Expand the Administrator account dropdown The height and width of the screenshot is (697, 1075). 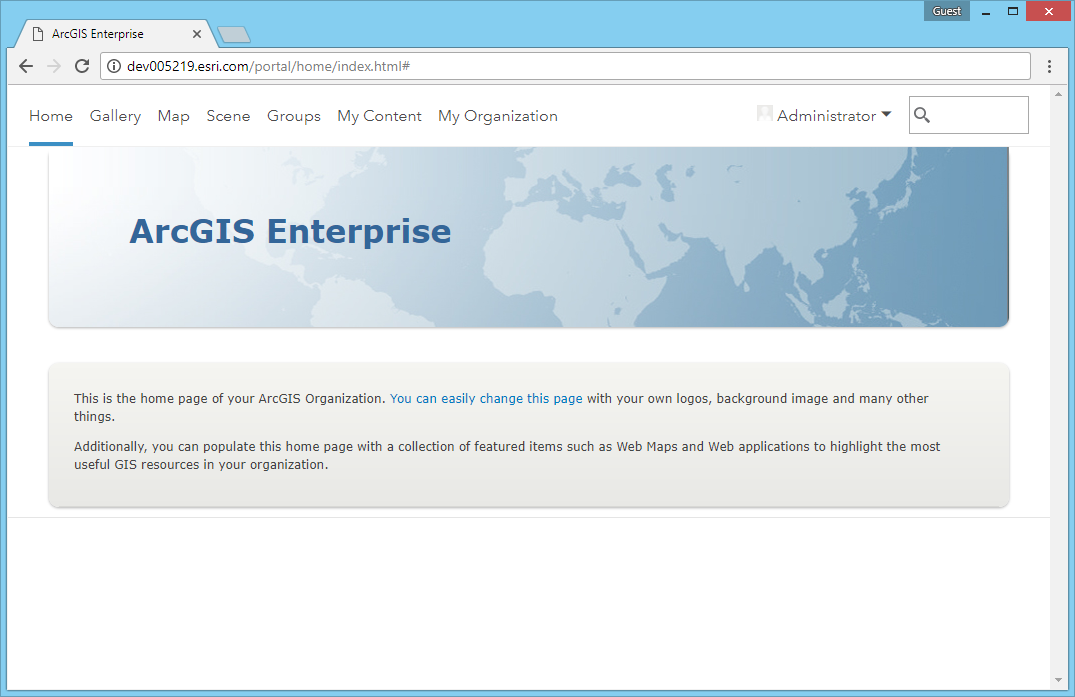coord(886,115)
